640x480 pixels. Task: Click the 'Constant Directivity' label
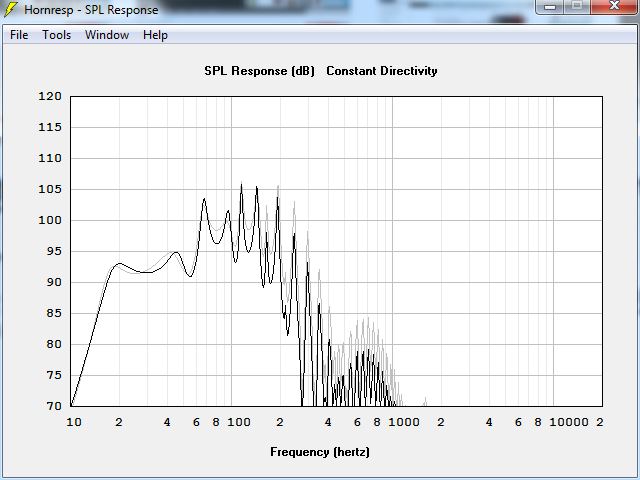382,71
